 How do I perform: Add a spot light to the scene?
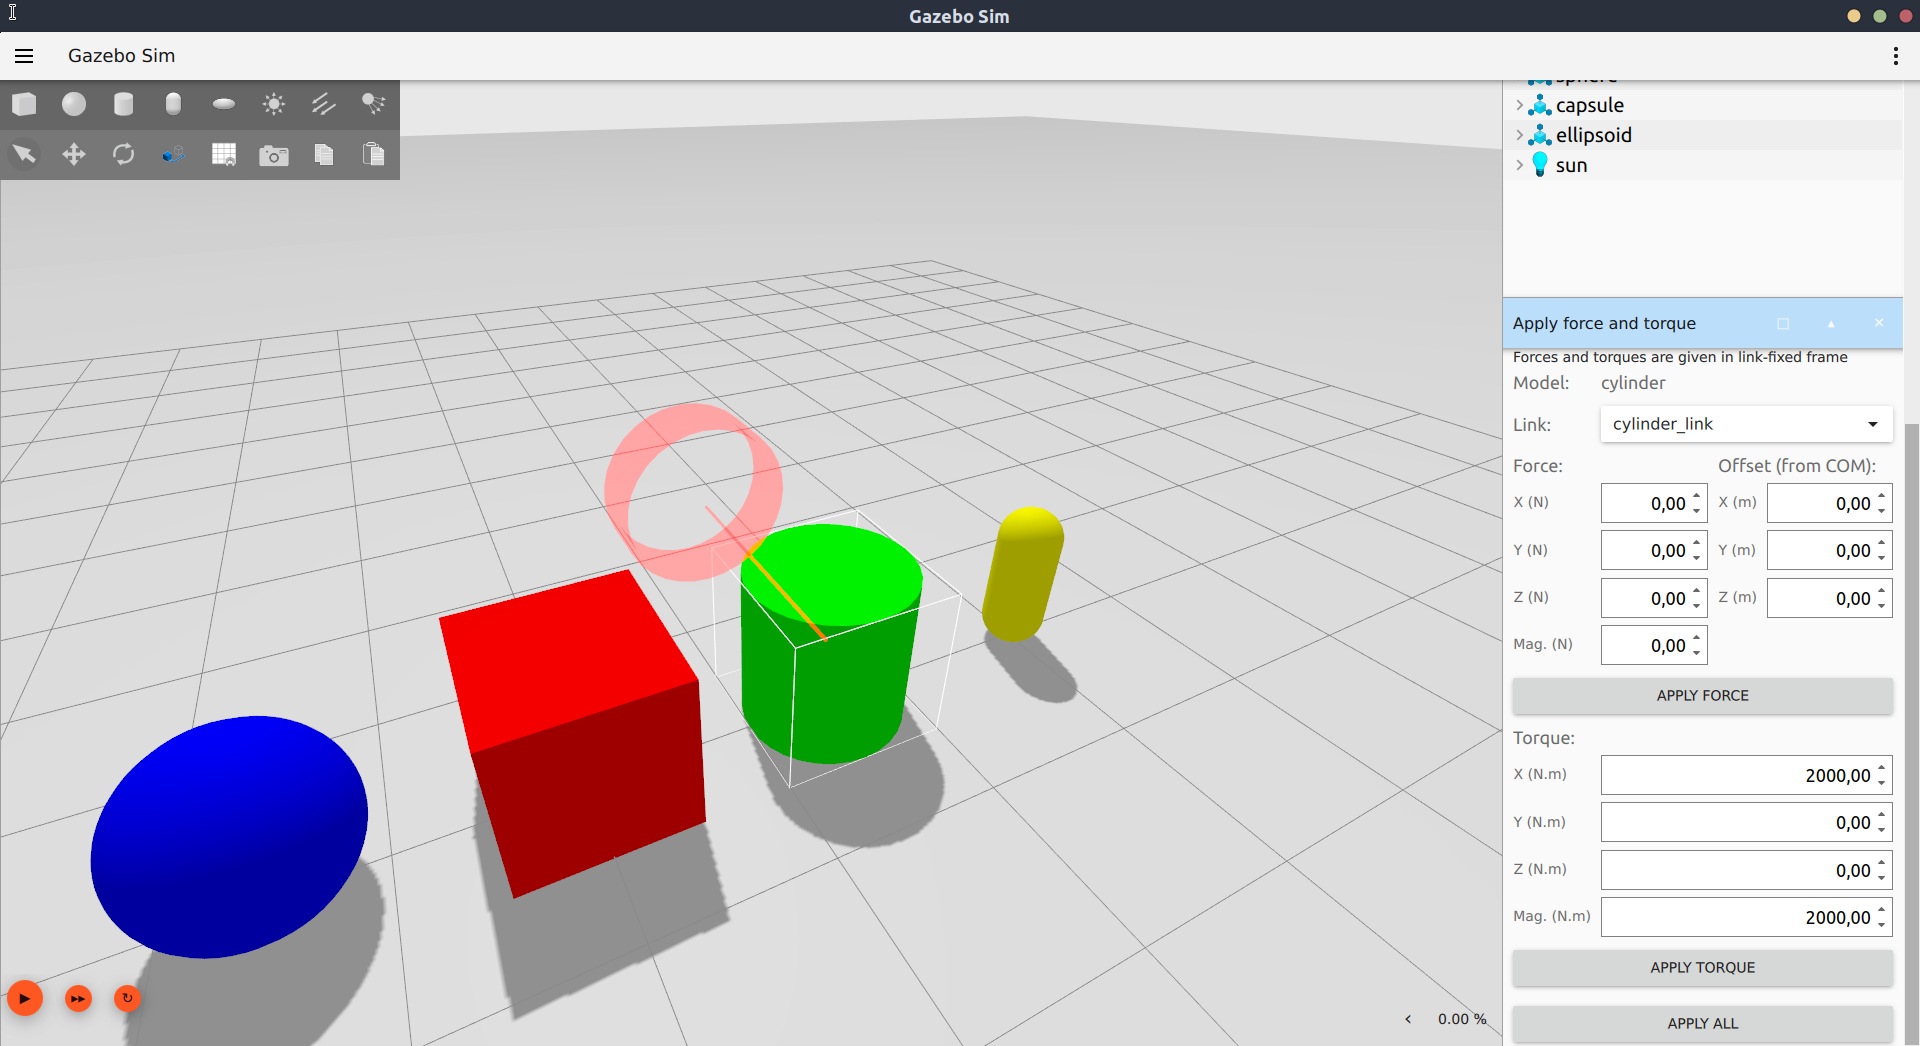pos(374,104)
